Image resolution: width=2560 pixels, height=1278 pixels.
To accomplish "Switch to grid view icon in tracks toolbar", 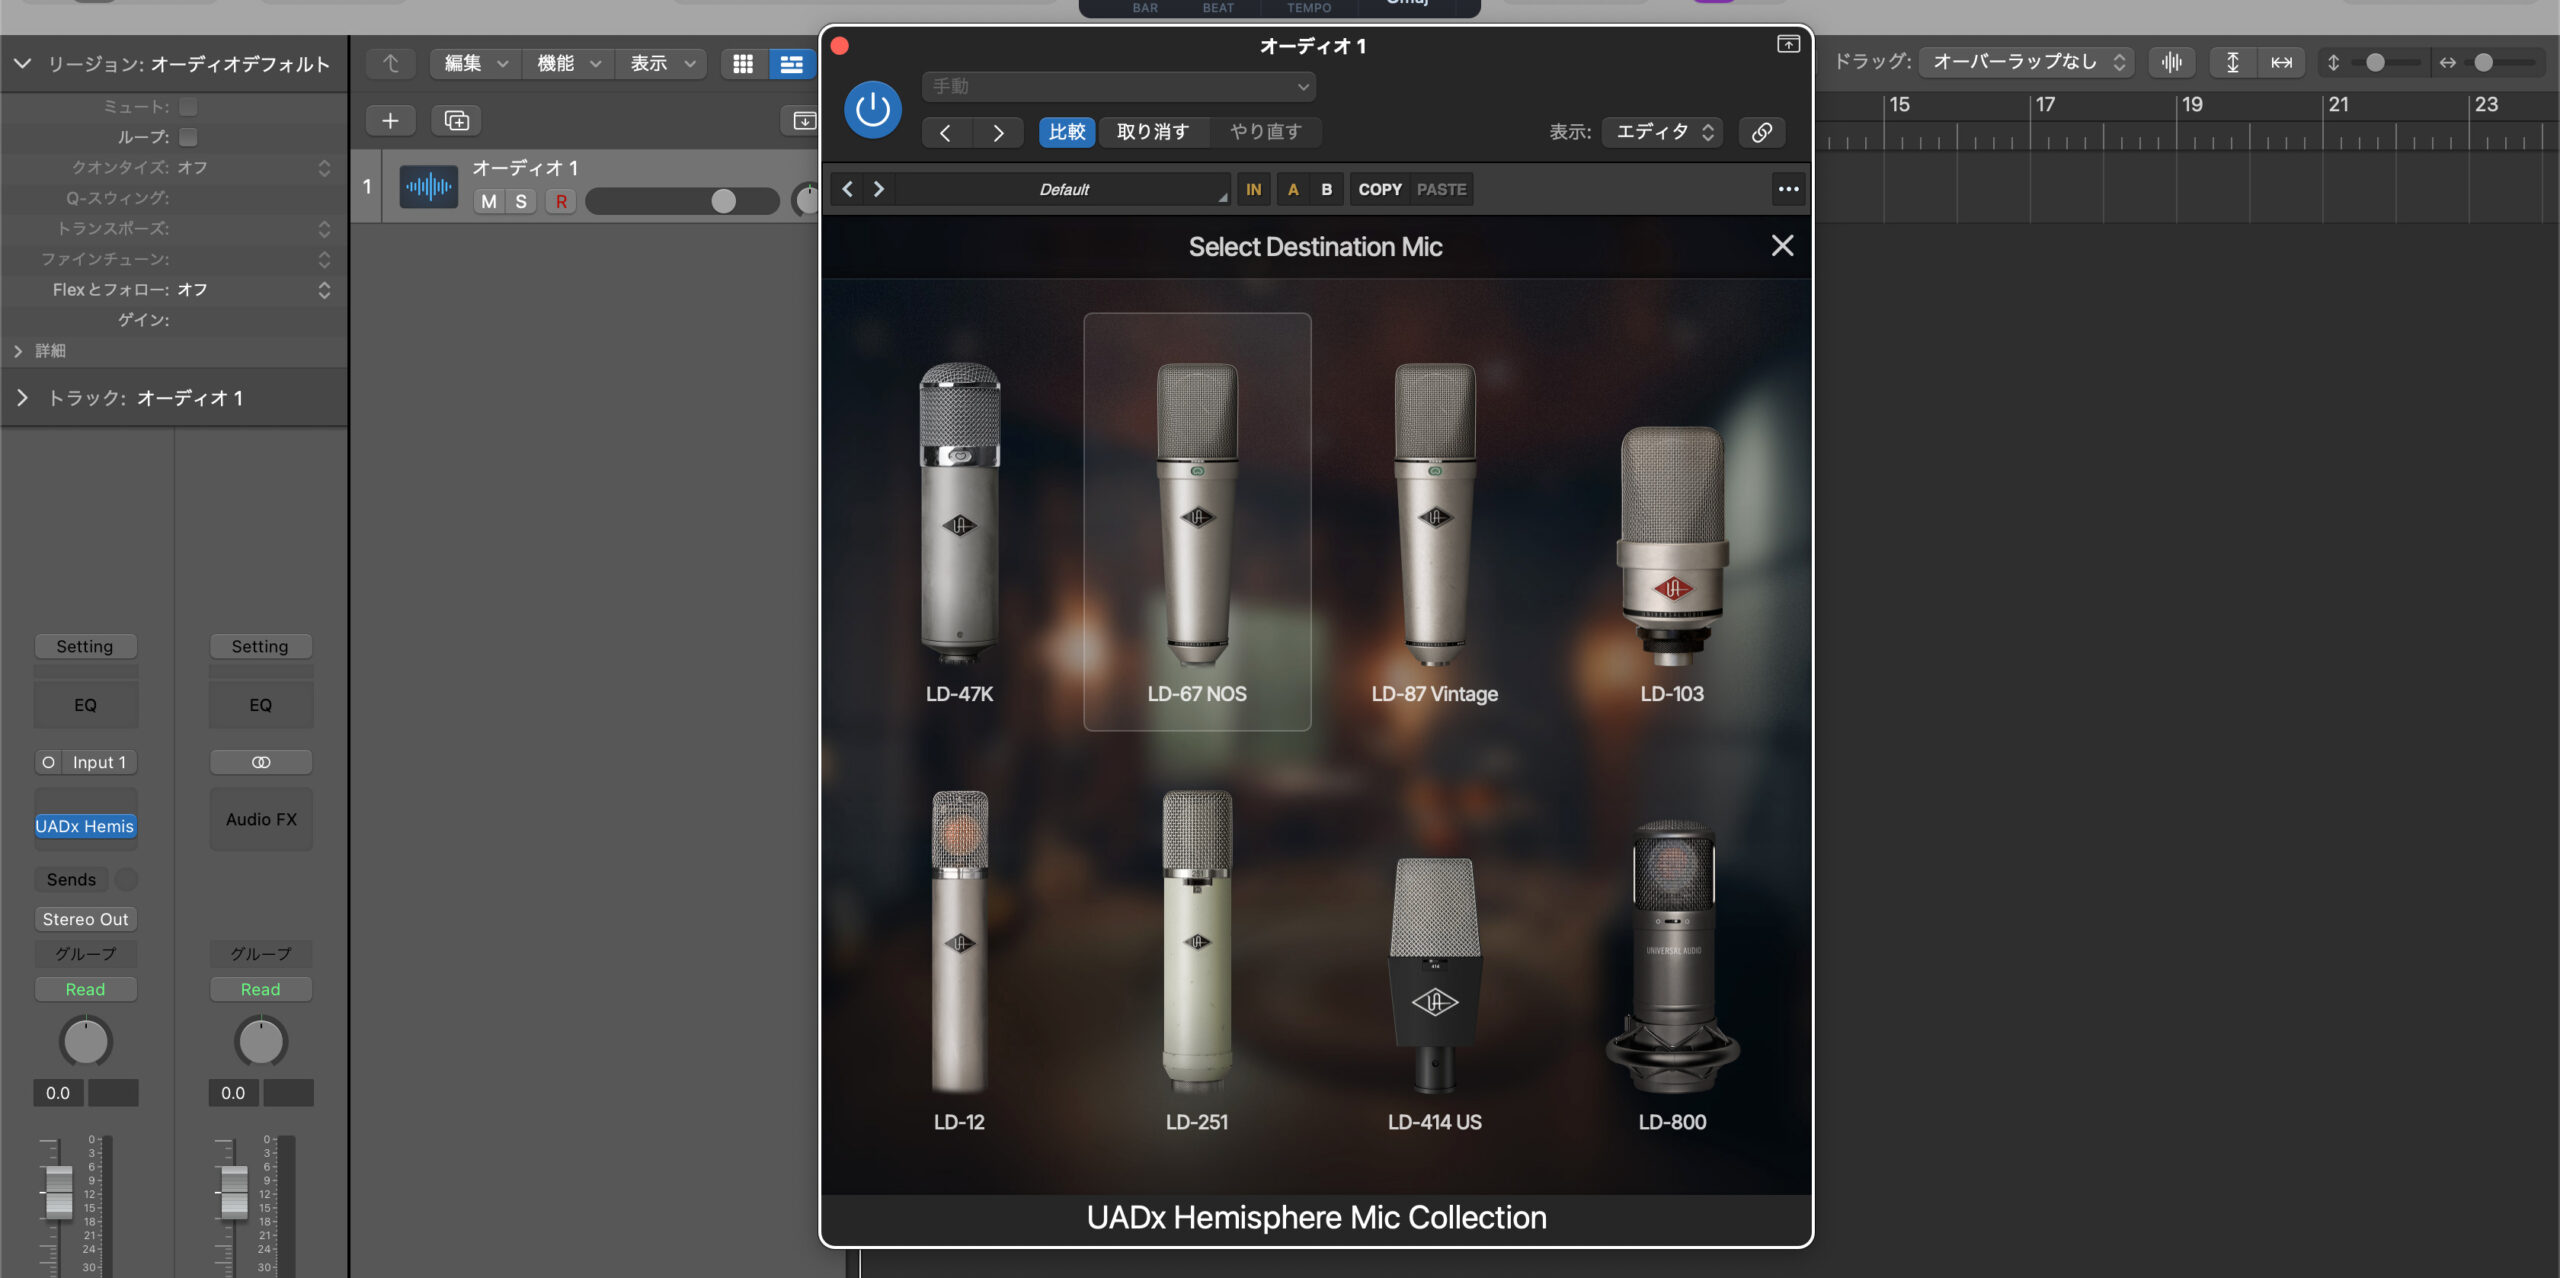I will (743, 64).
